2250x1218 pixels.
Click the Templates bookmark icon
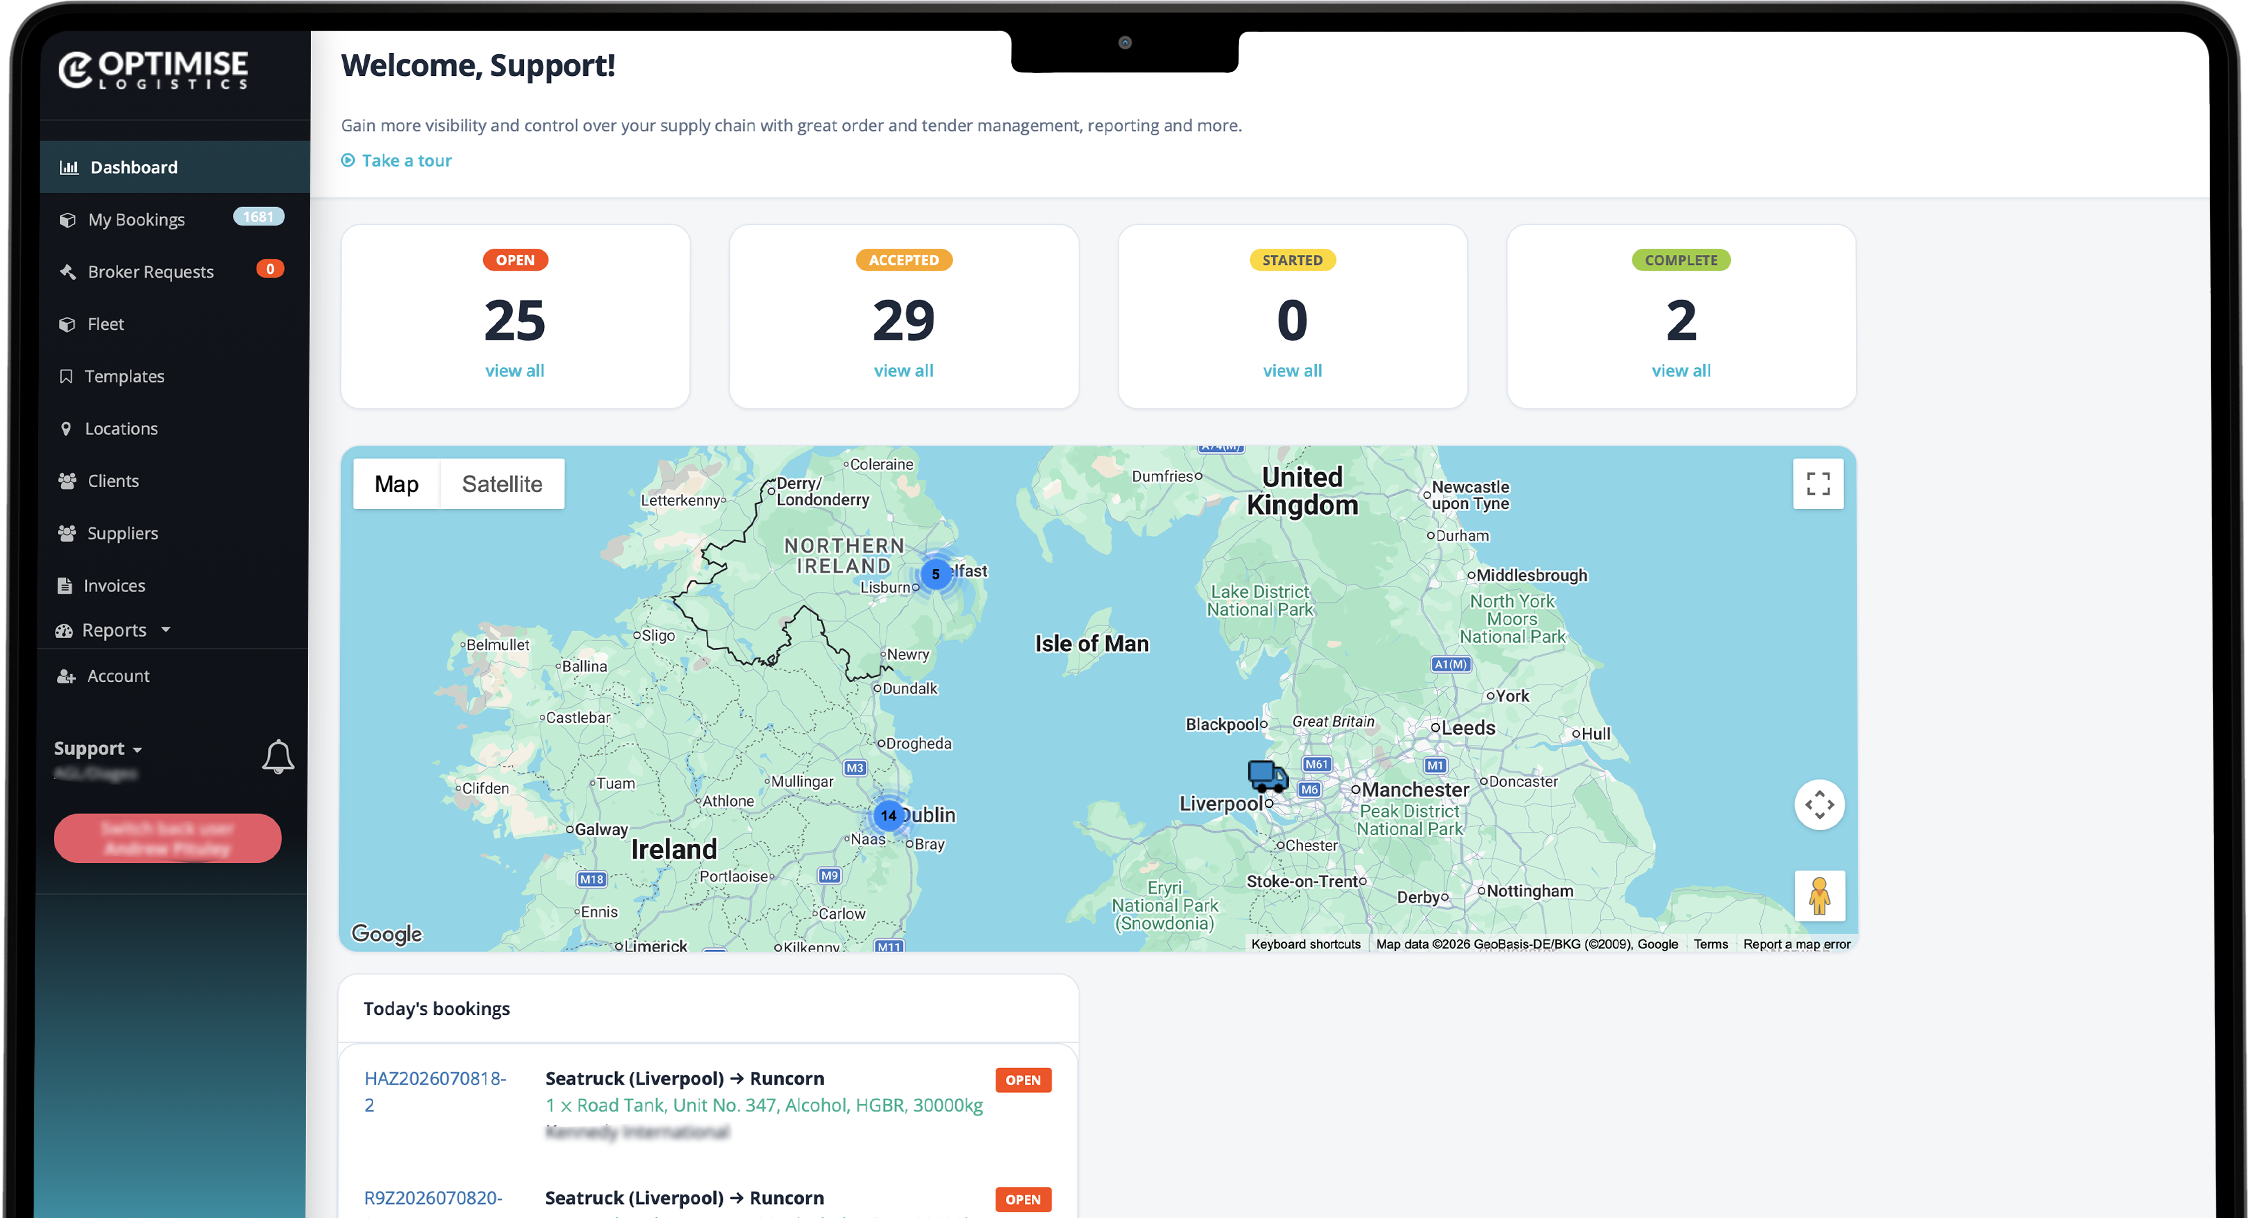pyautogui.click(x=66, y=376)
